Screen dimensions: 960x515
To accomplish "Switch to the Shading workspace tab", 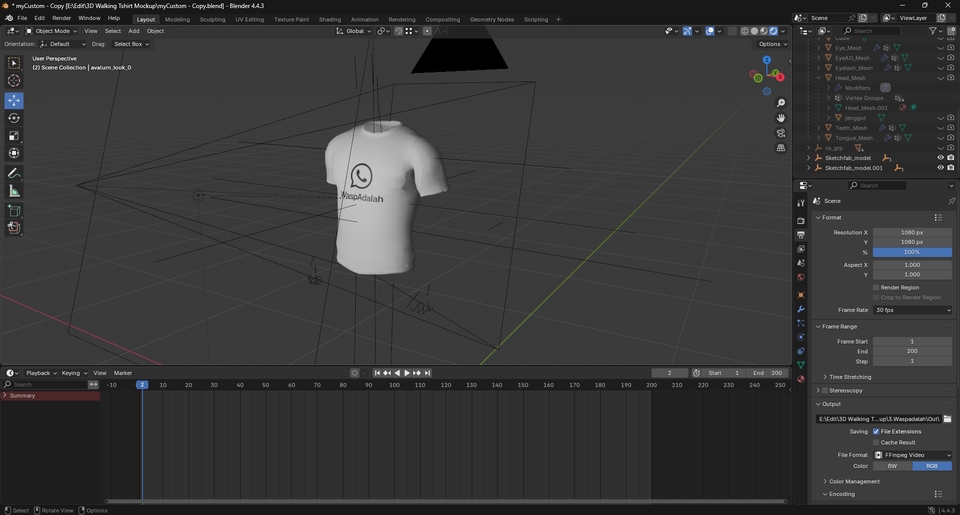I will (x=329, y=19).
